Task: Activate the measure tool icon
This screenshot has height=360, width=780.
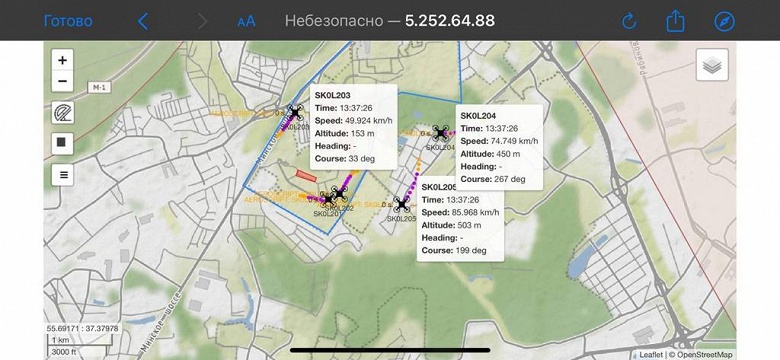Action: click(x=63, y=113)
